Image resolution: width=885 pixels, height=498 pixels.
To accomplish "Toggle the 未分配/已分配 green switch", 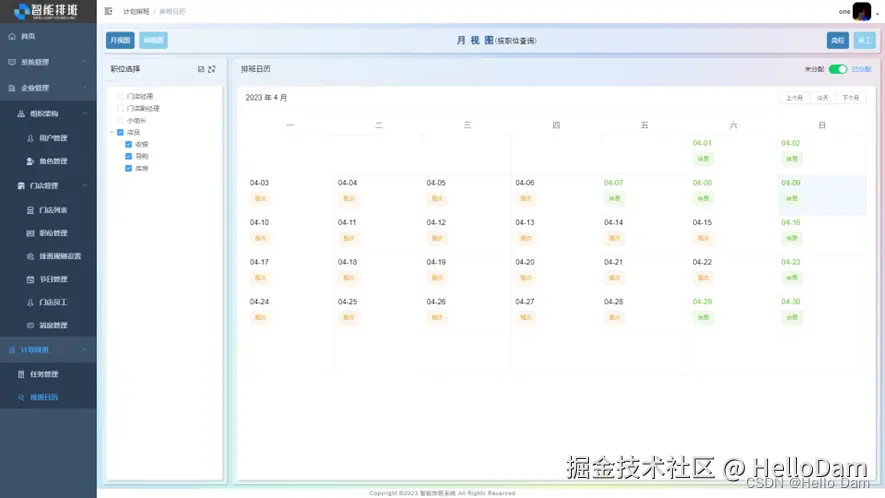I will pos(838,69).
